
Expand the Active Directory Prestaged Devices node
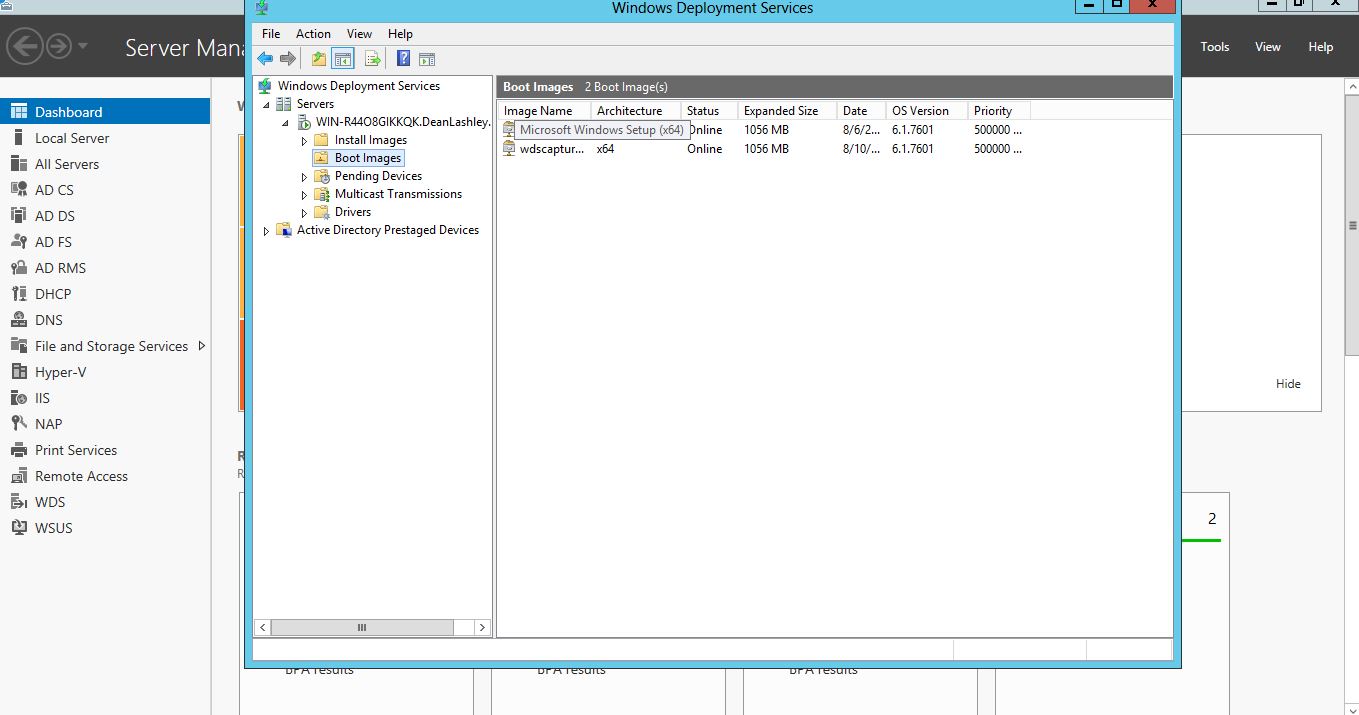(266, 231)
